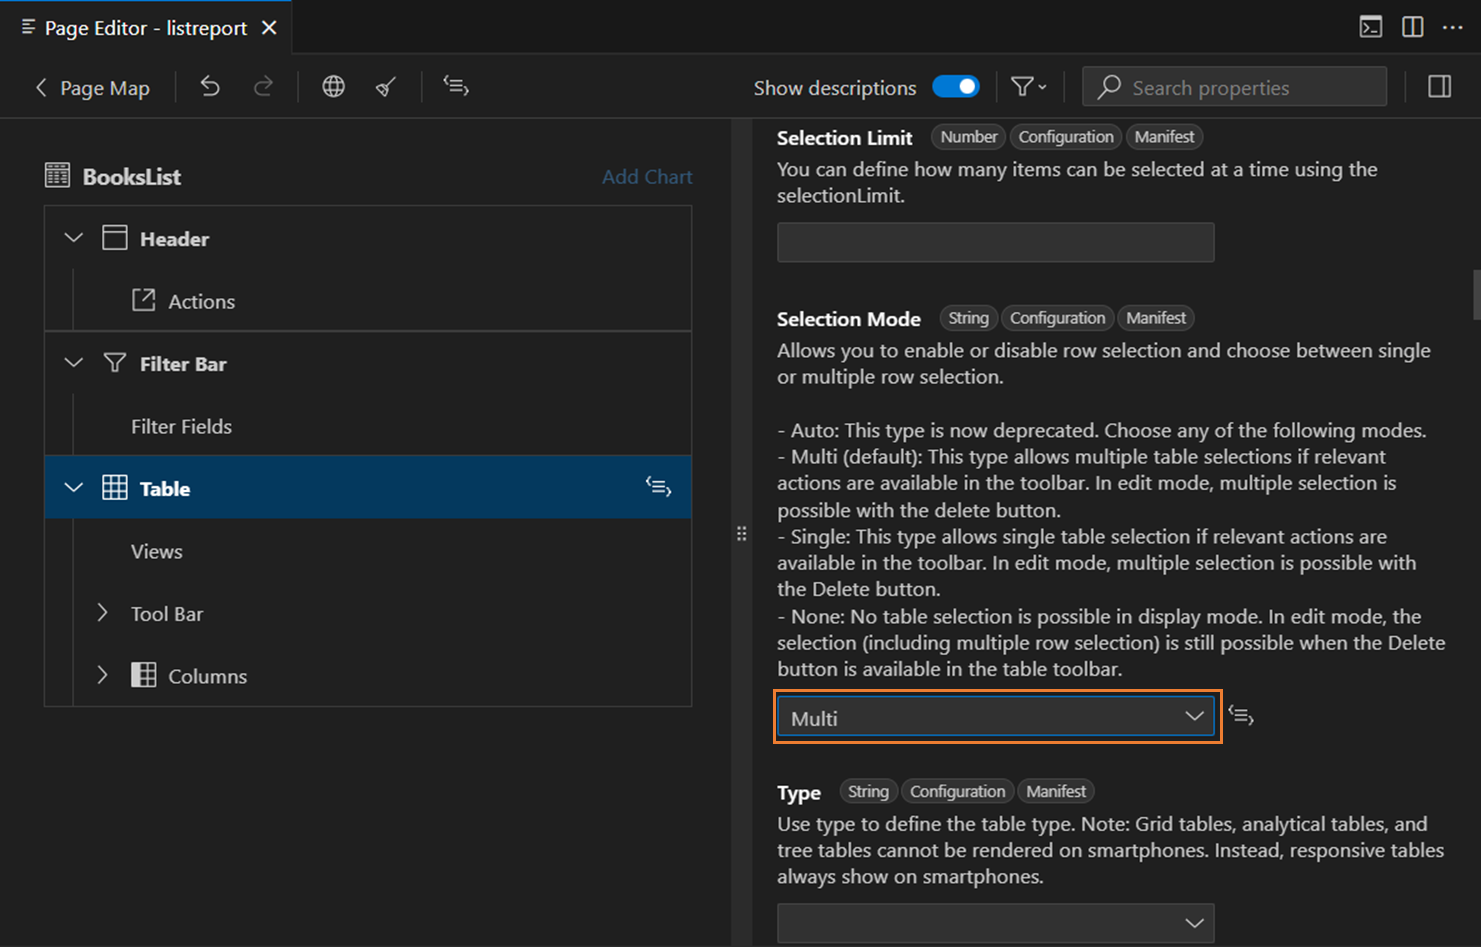
Task: Toggle the side panel layout icon
Action: 1439,87
